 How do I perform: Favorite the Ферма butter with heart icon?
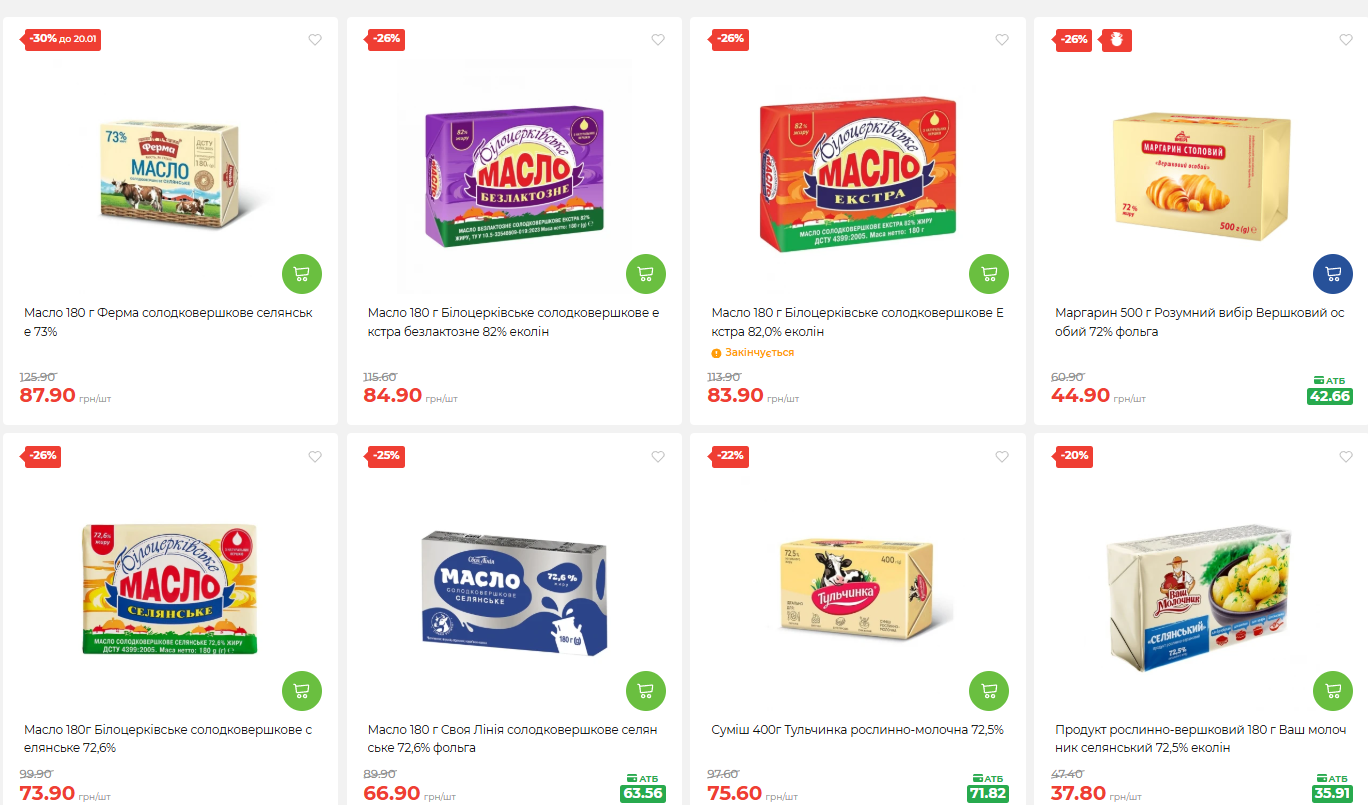pyautogui.click(x=315, y=40)
